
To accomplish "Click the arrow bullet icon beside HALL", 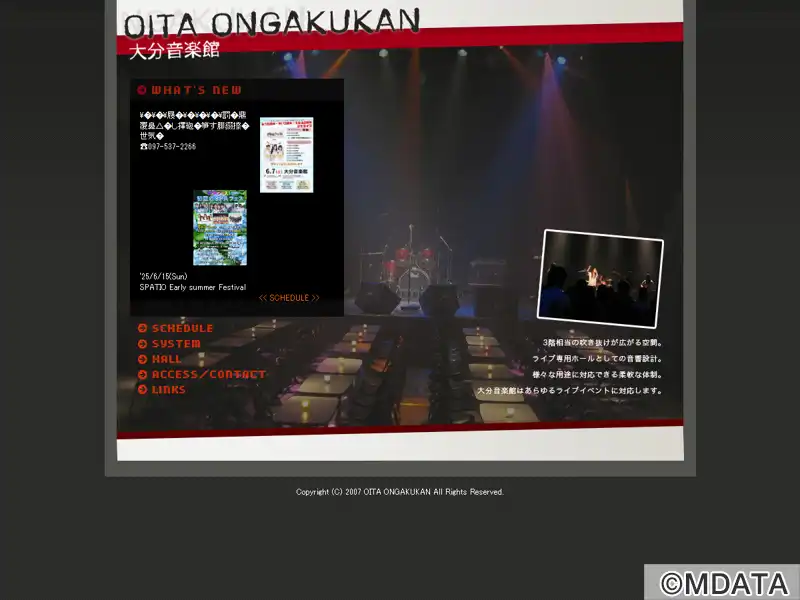I will pos(142,359).
